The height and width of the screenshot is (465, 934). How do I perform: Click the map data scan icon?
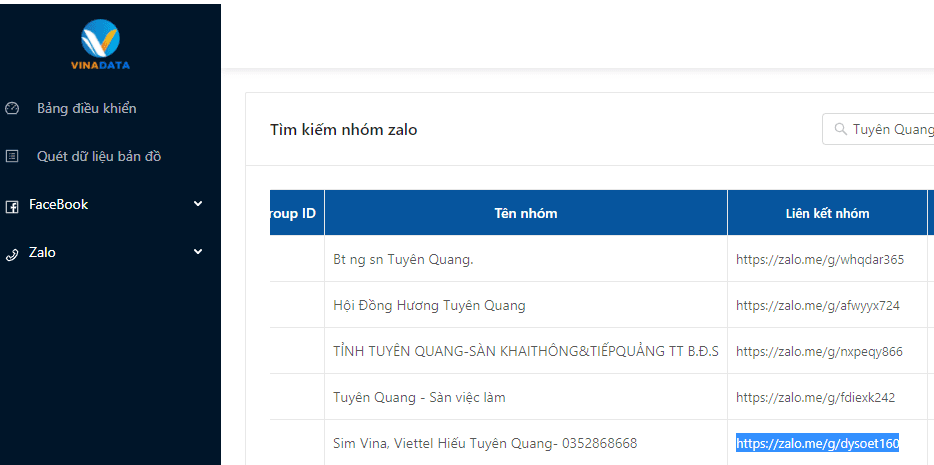click(x=12, y=156)
